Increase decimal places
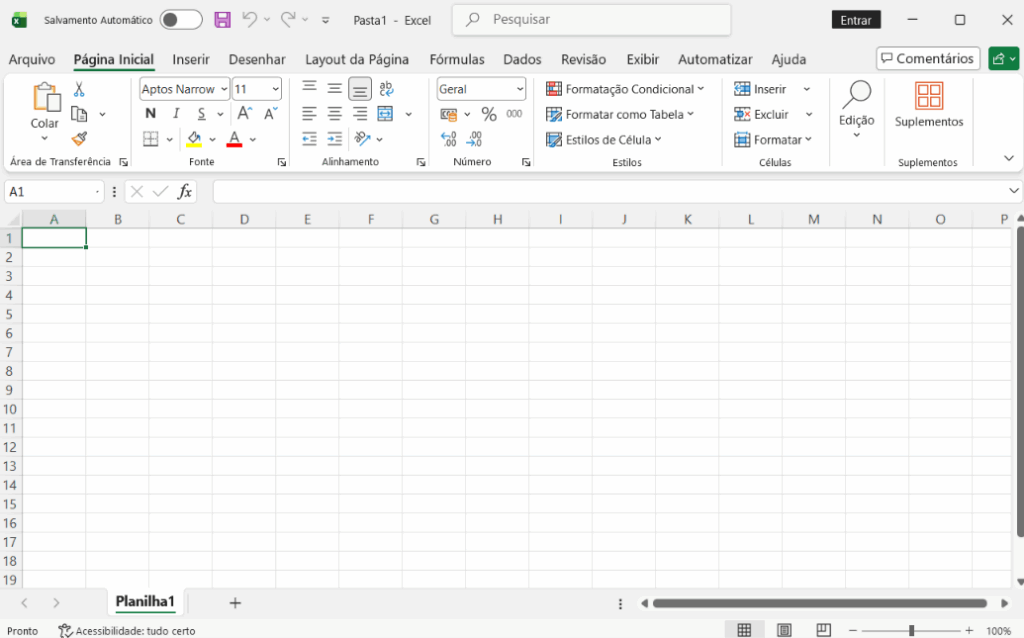1024x638 pixels. tap(449, 139)
